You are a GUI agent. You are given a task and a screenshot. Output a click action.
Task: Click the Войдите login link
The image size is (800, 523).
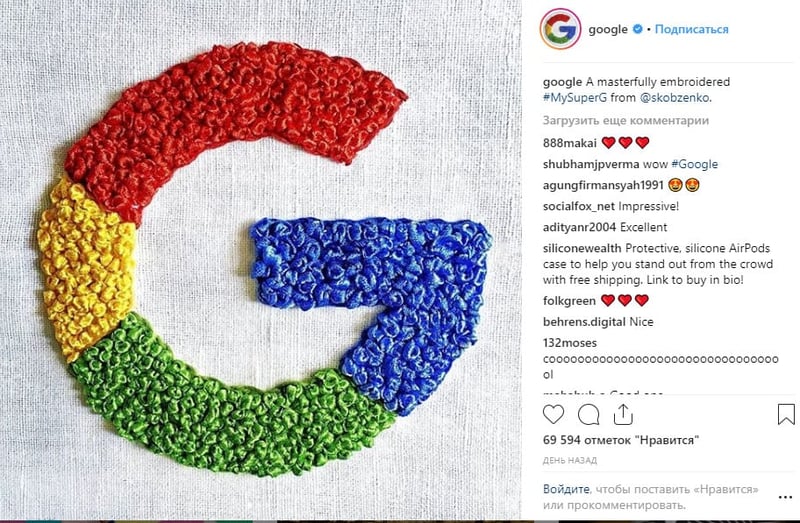[566, 489]
